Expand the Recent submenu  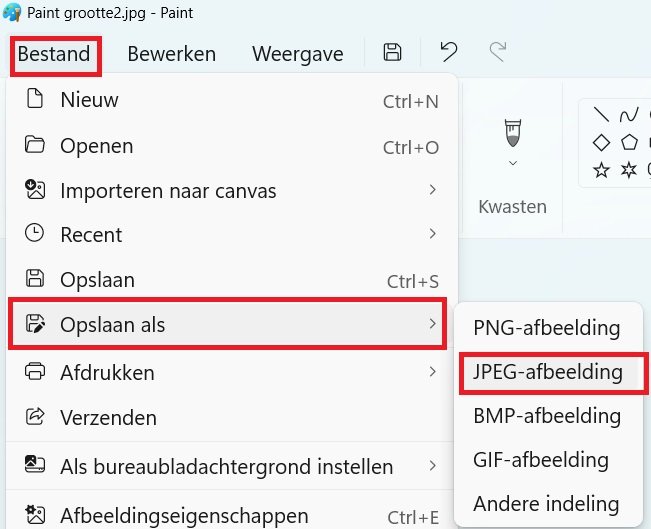pyautogui.click(x=432, y=234)
